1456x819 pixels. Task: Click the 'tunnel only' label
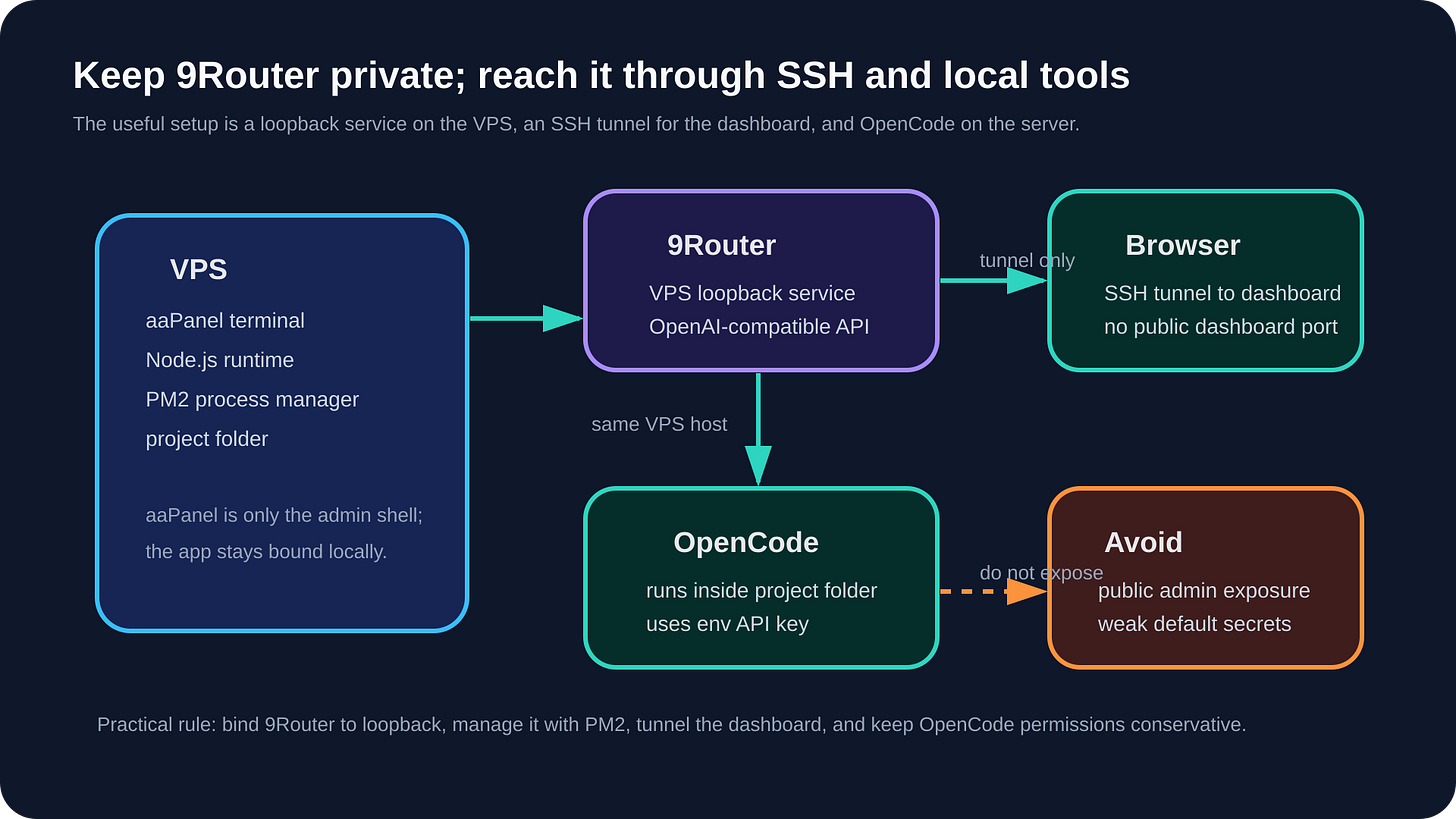(x=1027, y=261)
